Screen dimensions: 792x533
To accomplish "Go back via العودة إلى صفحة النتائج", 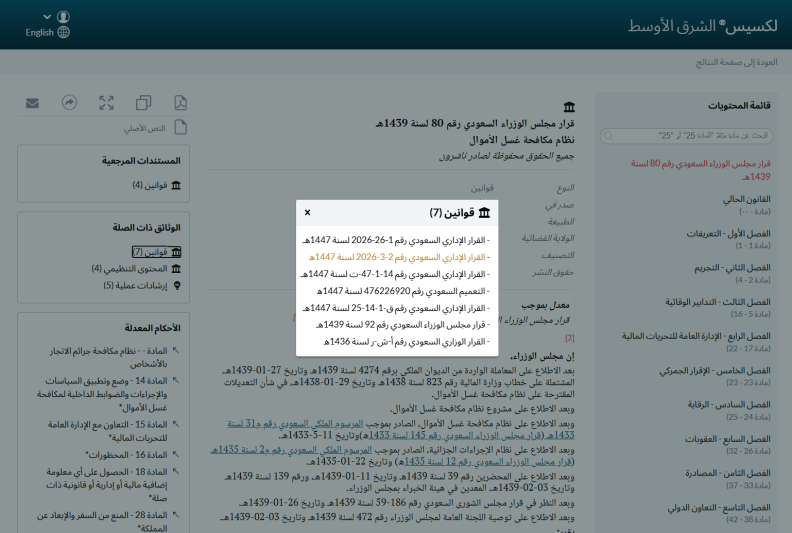I will (736, 62).
